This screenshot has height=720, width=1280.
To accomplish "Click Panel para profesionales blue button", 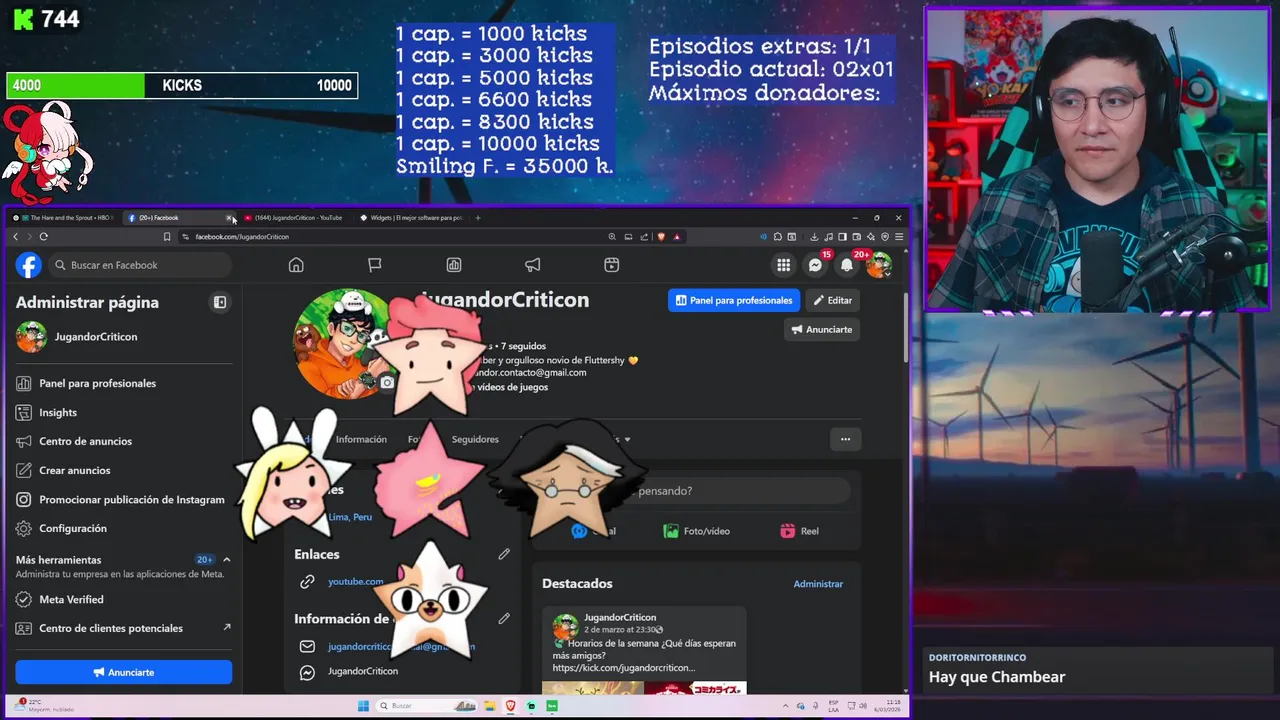I will click(734, 300).
